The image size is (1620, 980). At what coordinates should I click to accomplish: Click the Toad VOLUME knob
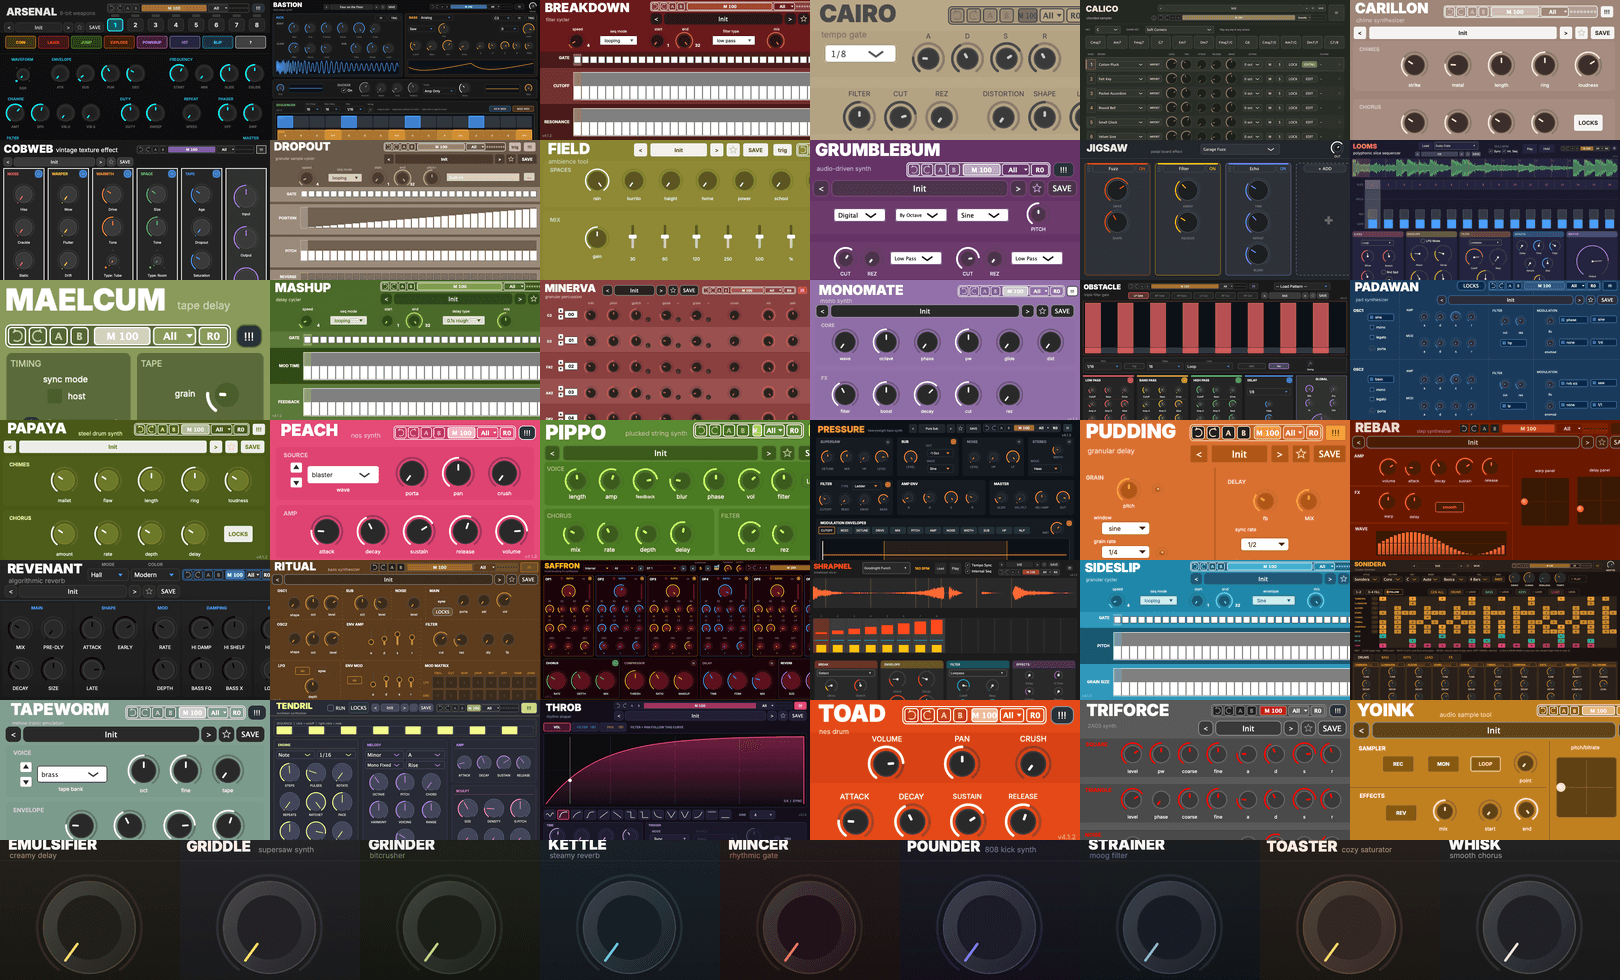[886, 764]
